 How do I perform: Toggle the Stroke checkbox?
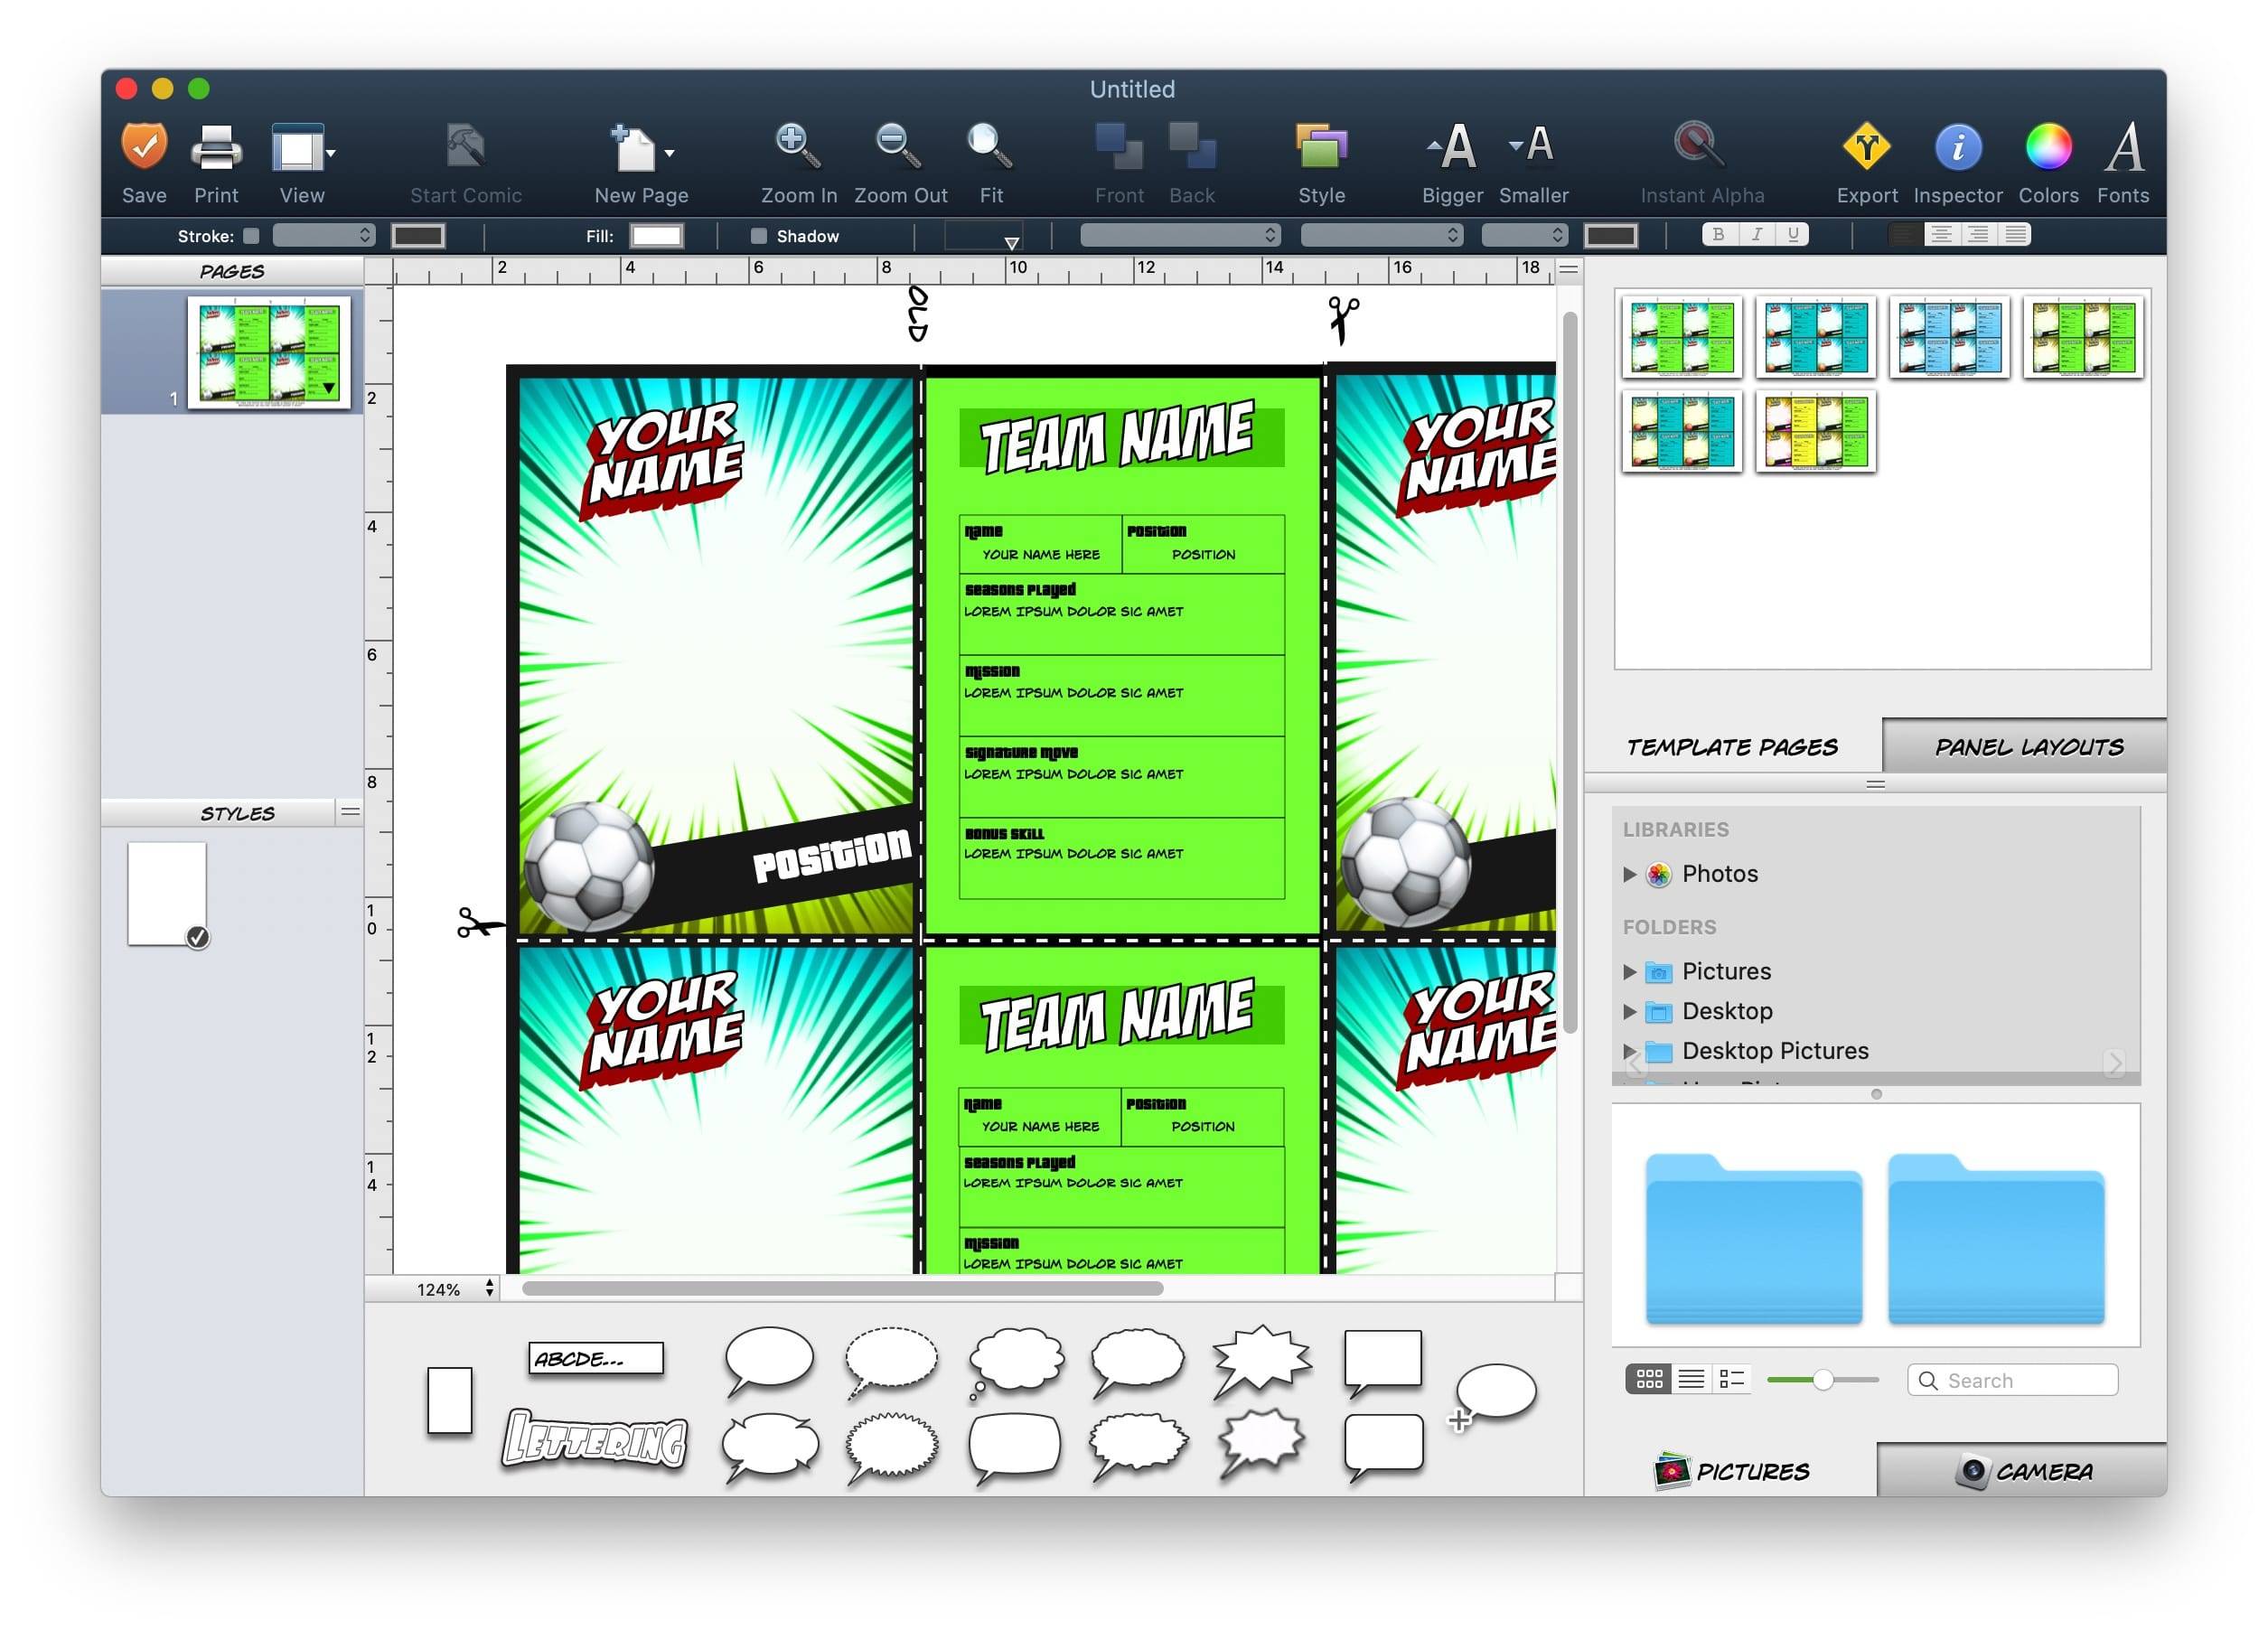[252, 236]
